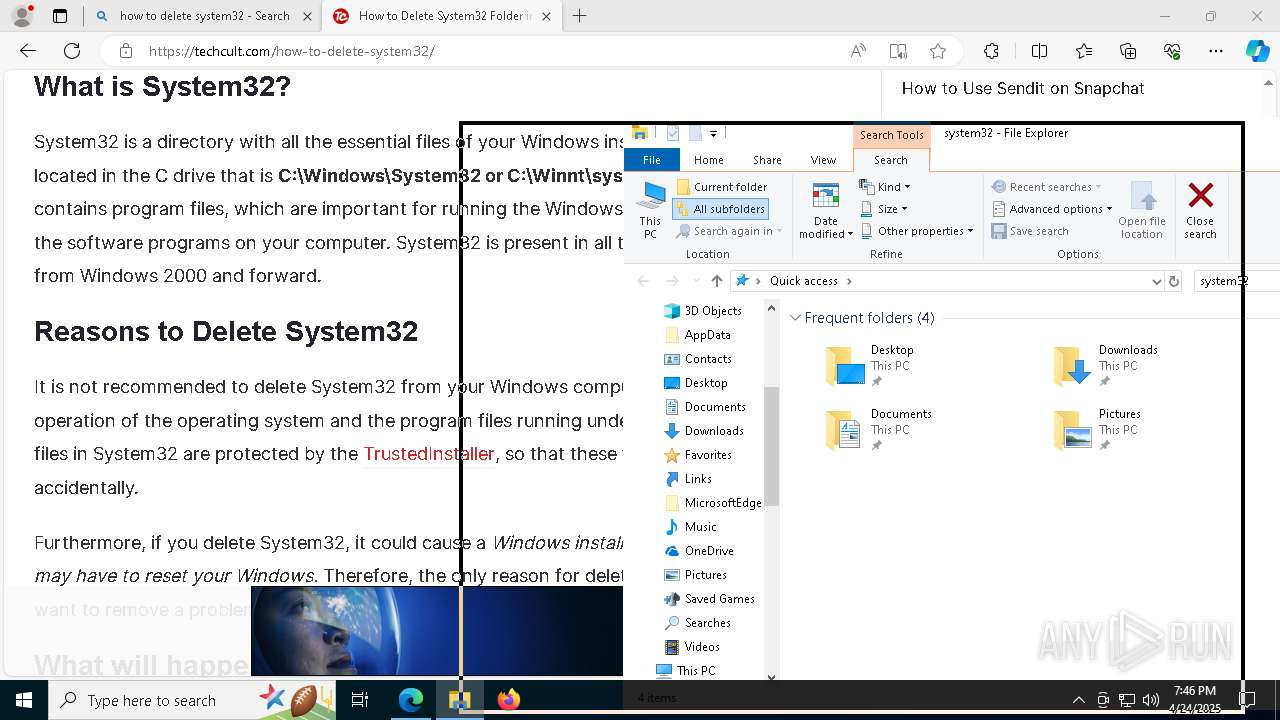Click Close search button

[1200, 210]
